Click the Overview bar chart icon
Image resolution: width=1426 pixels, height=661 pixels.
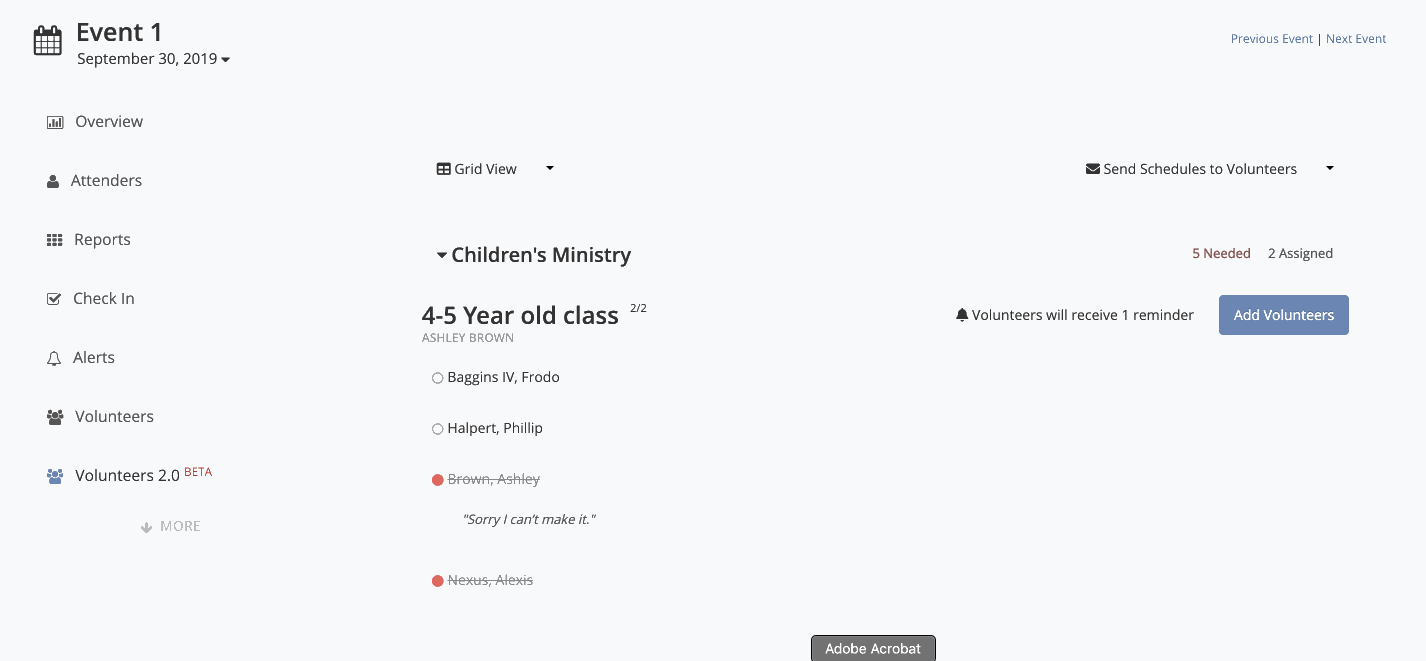coord(55,122)
